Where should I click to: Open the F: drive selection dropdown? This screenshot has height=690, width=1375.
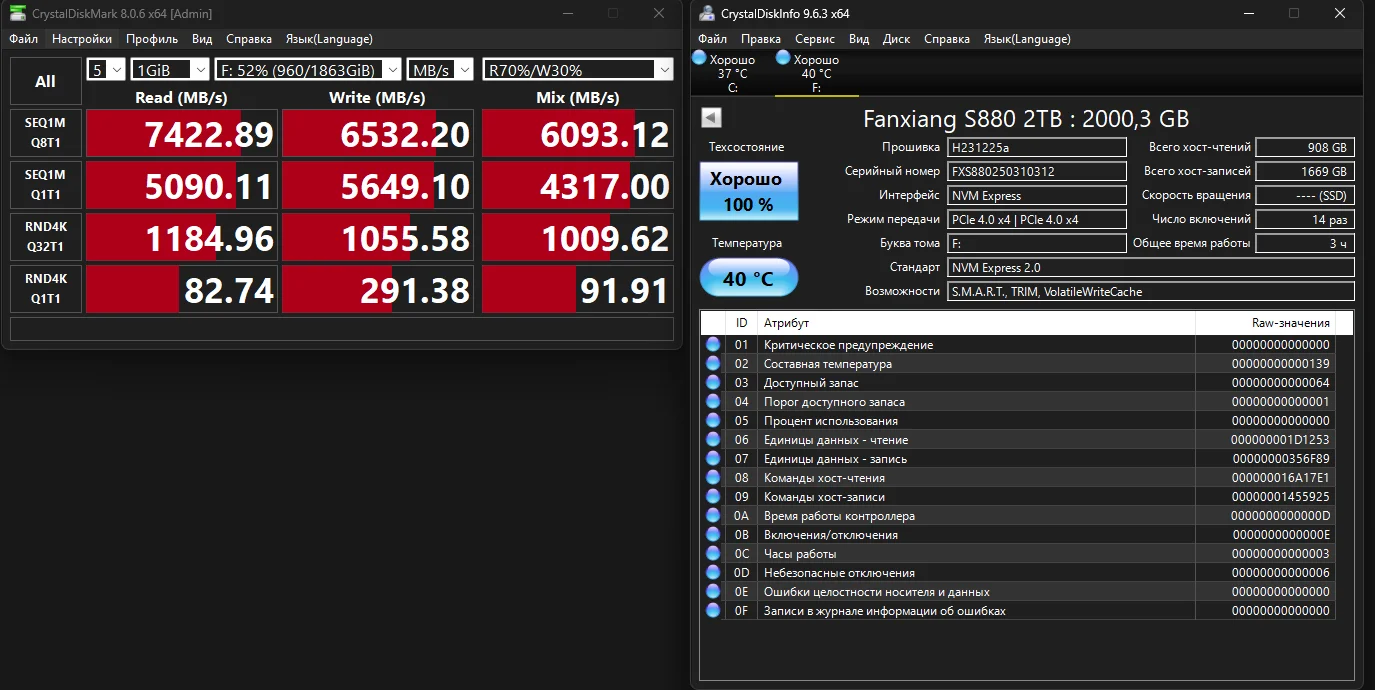(308, 70)
